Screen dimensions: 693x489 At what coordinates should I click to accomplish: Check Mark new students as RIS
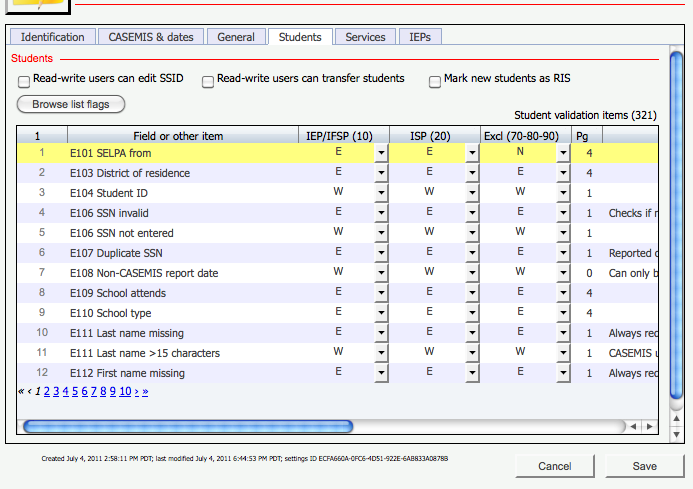point(435,80)
